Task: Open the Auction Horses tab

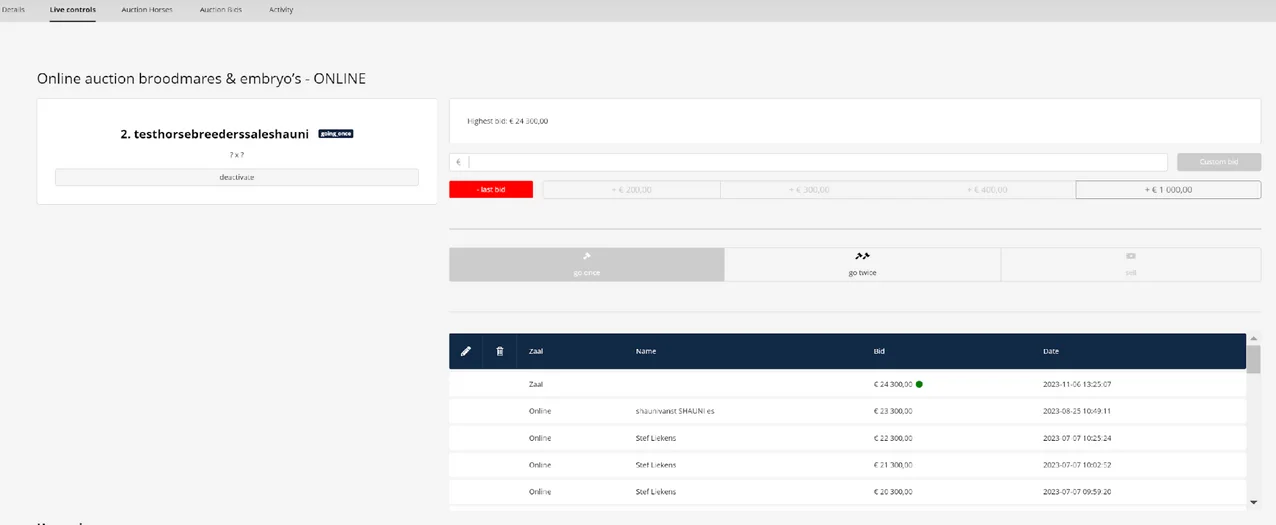Action: coord(147,9)
